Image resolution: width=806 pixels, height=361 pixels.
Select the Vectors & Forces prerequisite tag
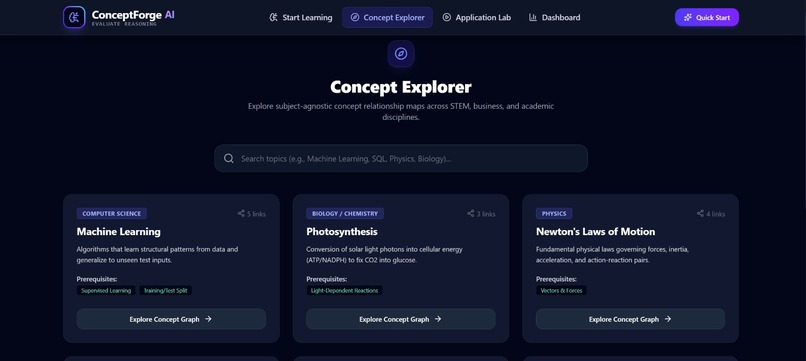click(561, 291)
